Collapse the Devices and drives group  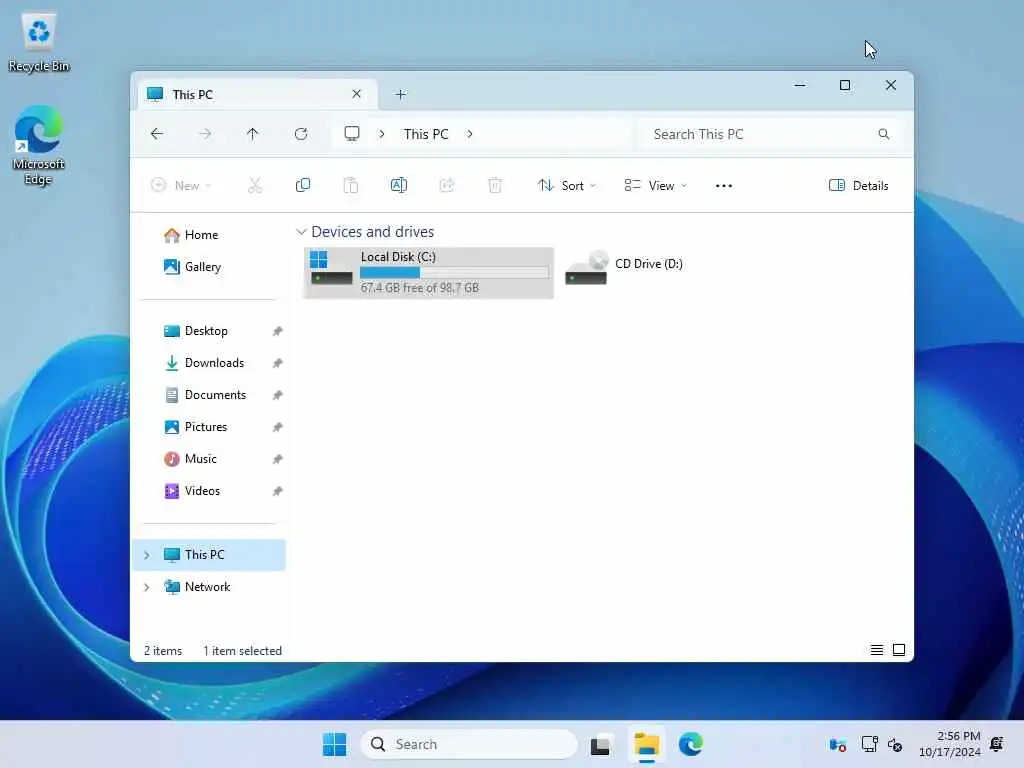tap(301, 232)
